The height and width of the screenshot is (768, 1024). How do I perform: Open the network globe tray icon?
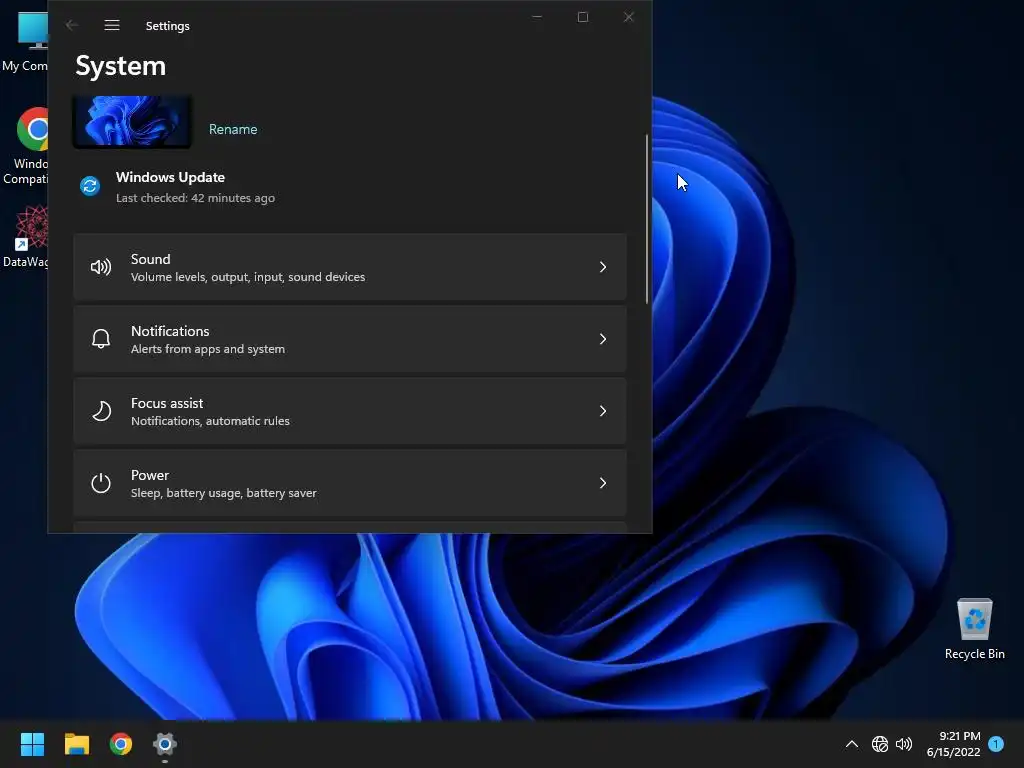click(x=880, y=744)
